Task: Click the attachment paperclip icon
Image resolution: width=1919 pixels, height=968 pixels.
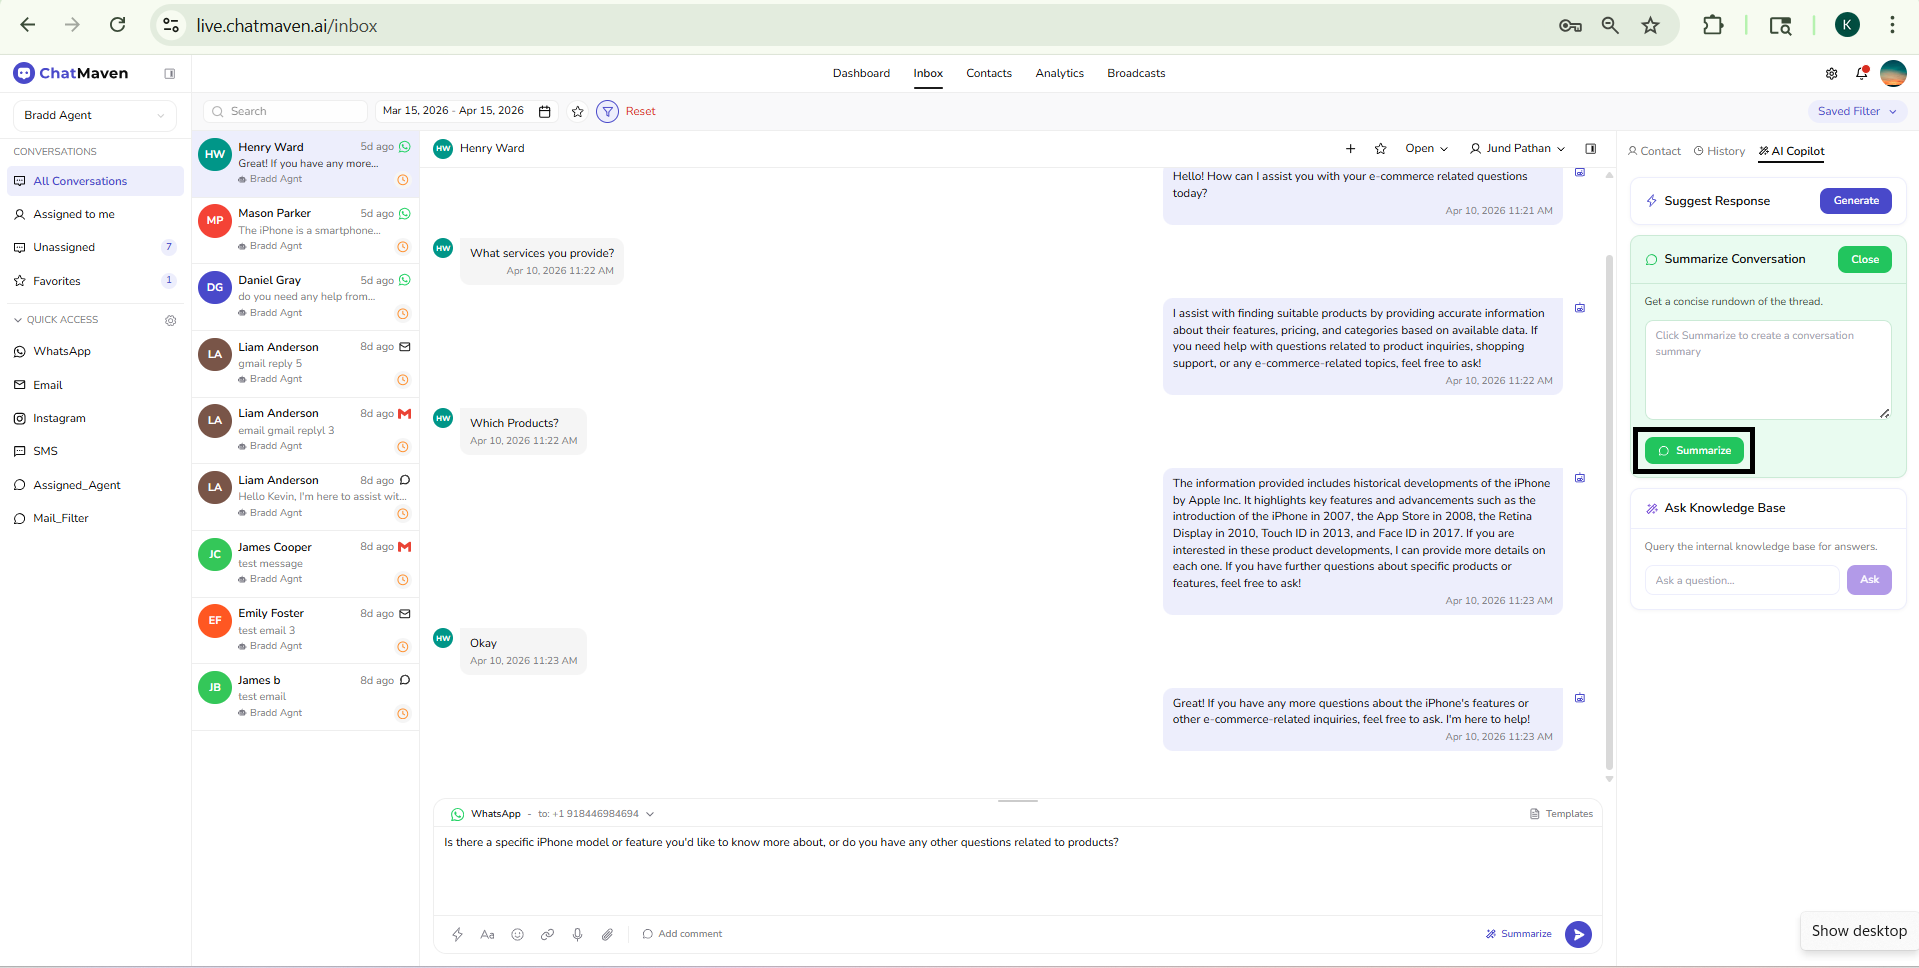Action: [607, 934]
